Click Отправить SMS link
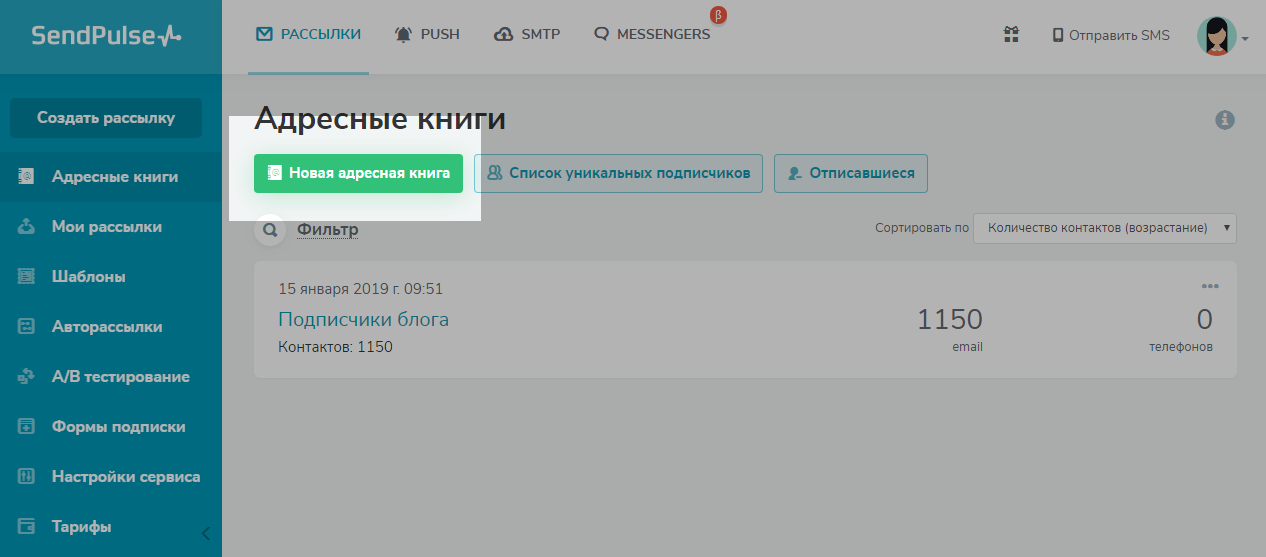Viewport: 1266px width, 557px height. click(1110, 35)
